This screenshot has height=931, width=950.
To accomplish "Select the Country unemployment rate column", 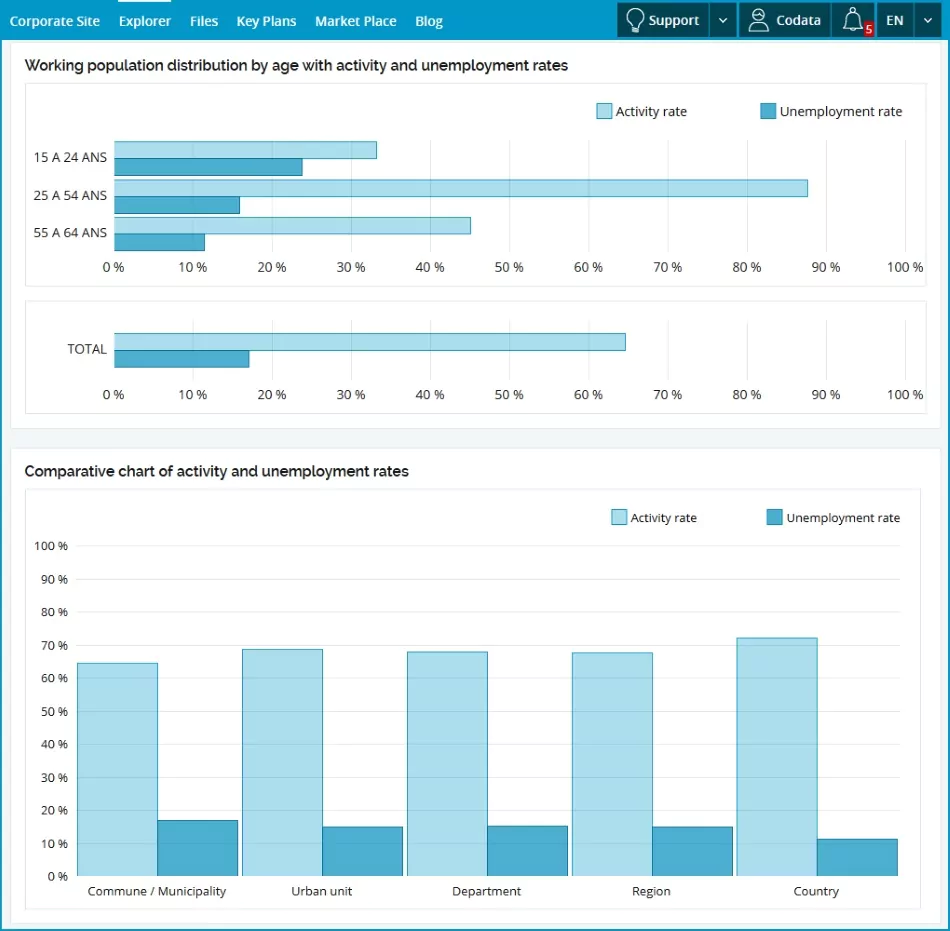I will [x=857, y=857].
